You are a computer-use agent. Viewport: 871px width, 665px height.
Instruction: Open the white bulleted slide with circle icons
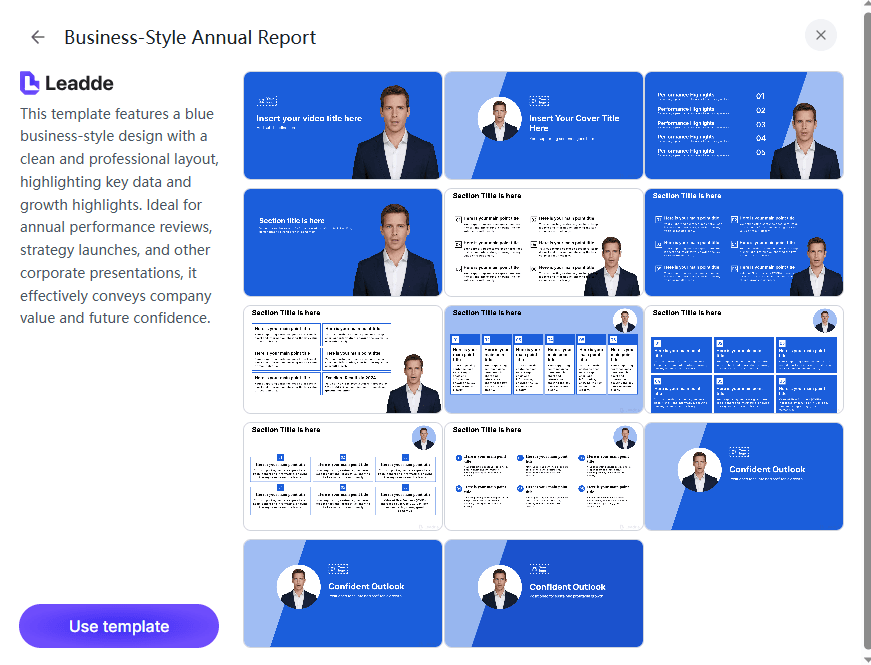click(543, 476)
